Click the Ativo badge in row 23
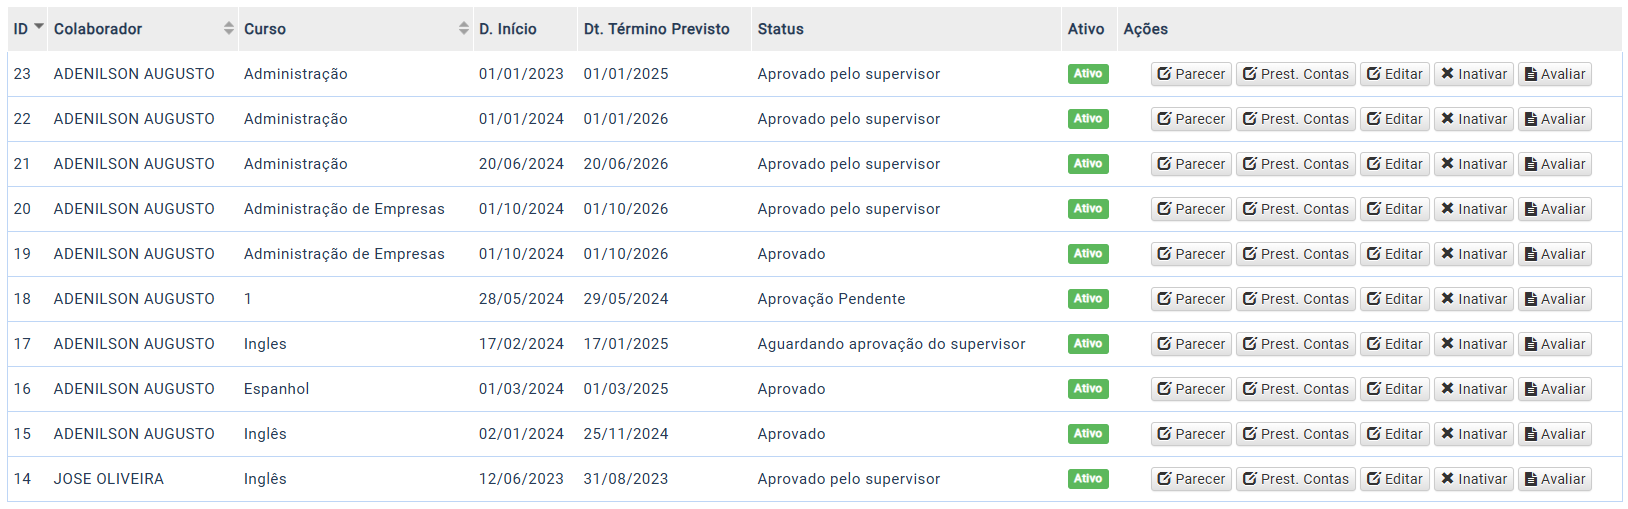This screenshot has height=509, width=1628. coord(1088,74)
